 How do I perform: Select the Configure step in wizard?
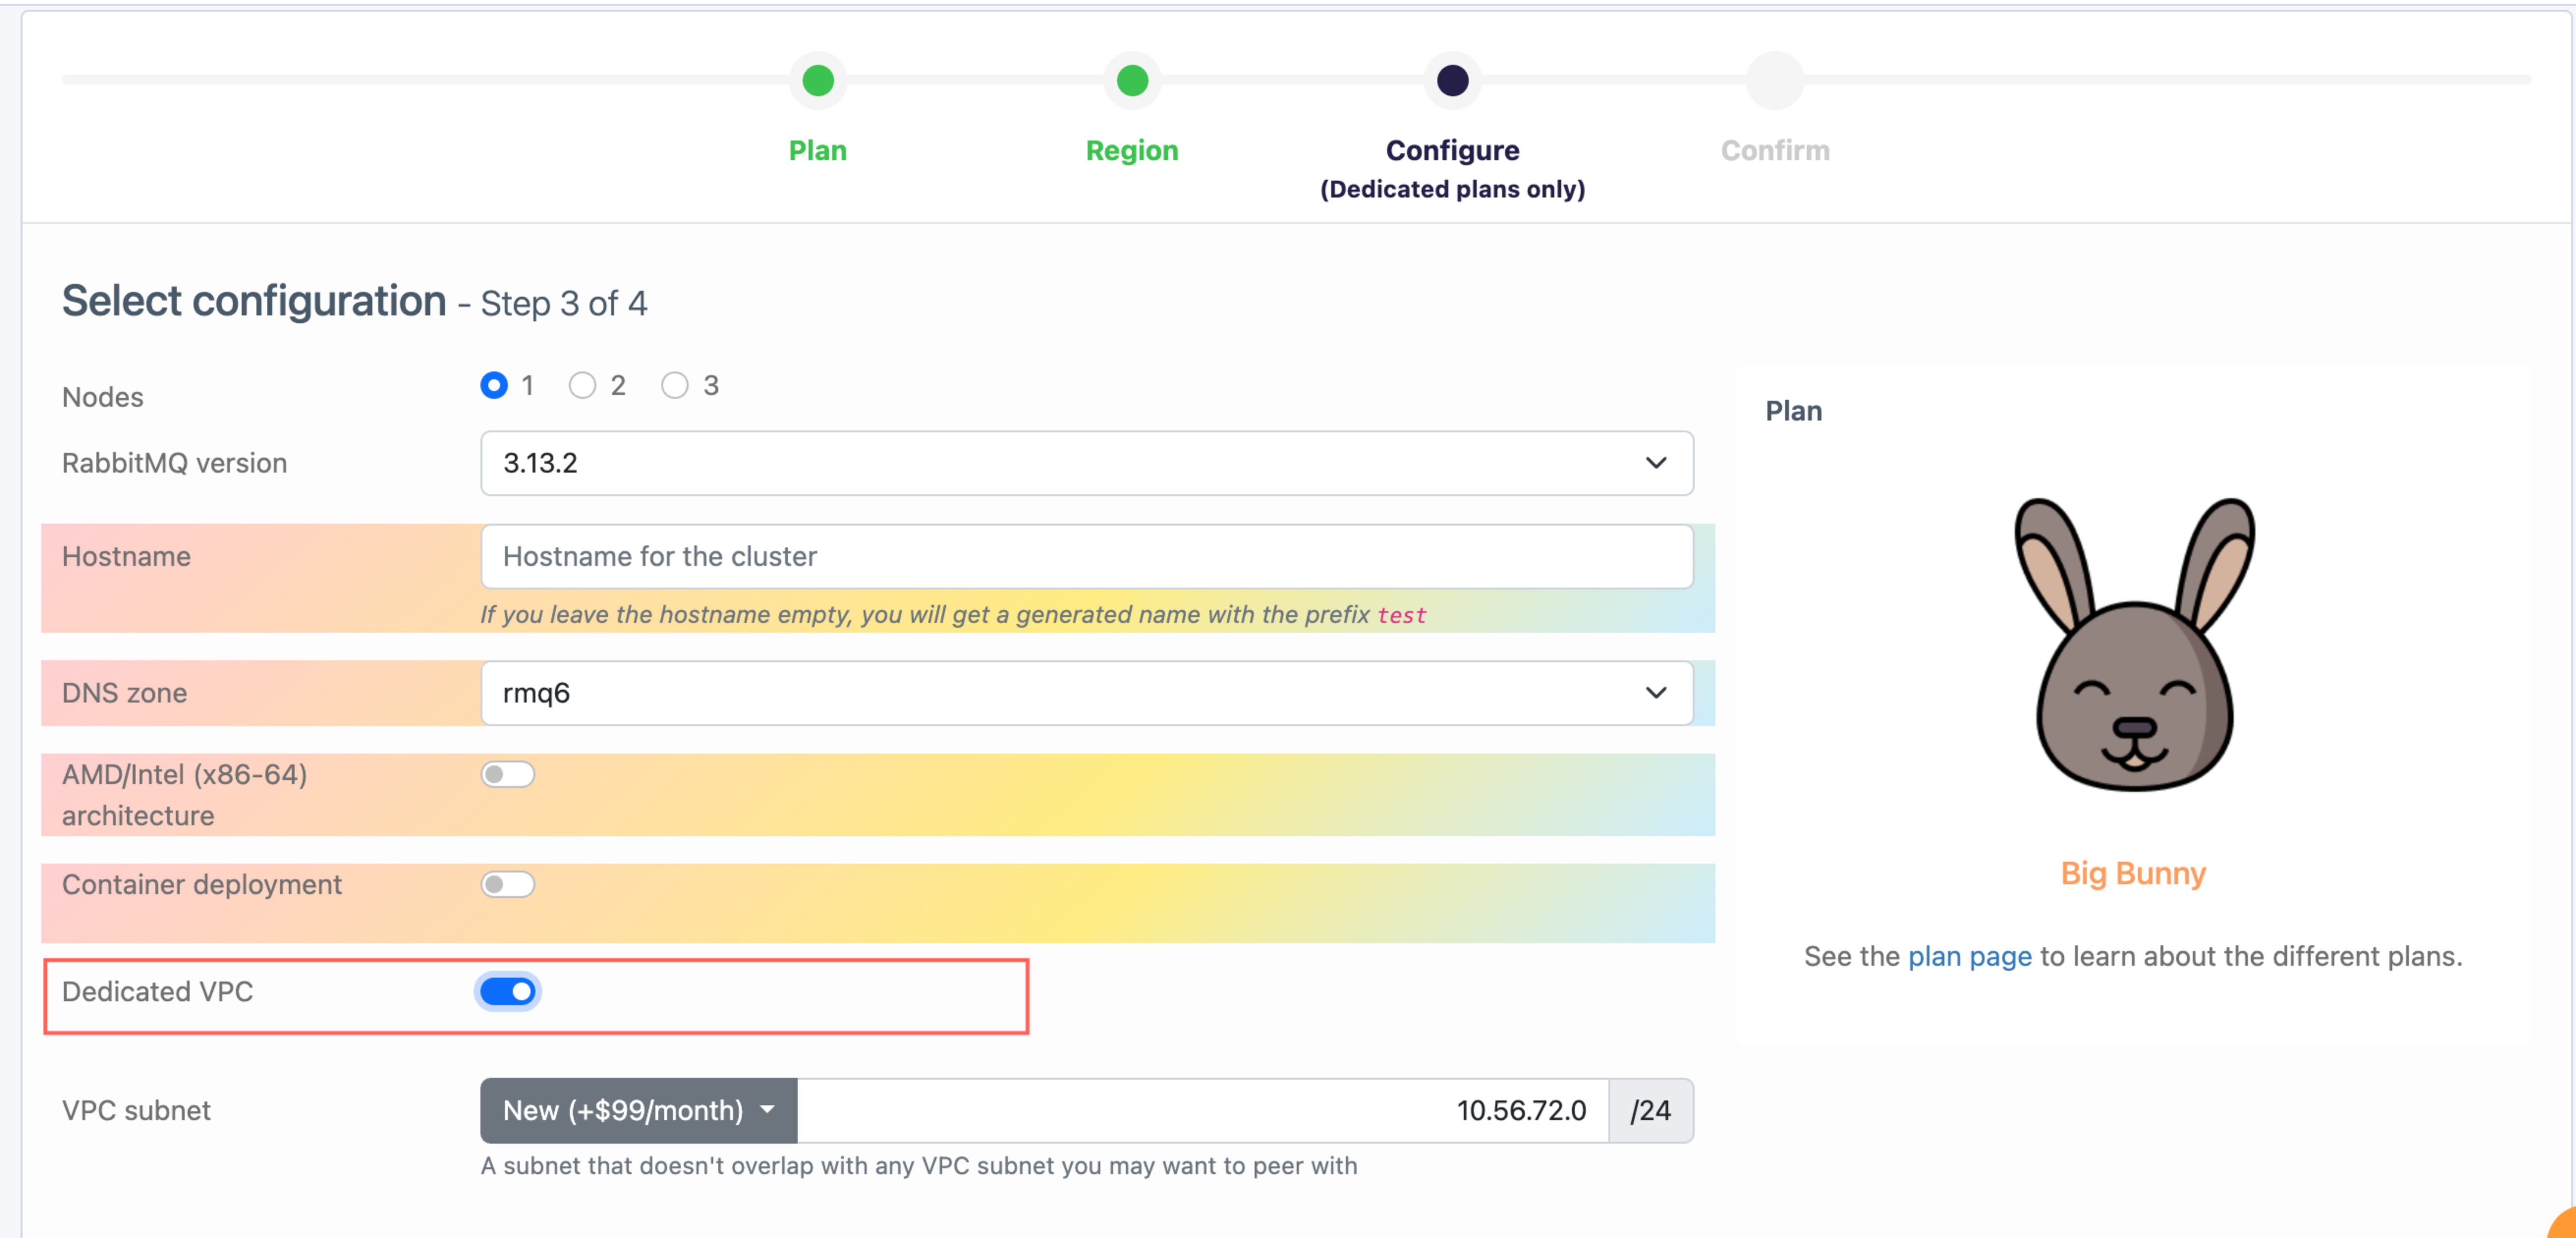tap(1452, 150)
